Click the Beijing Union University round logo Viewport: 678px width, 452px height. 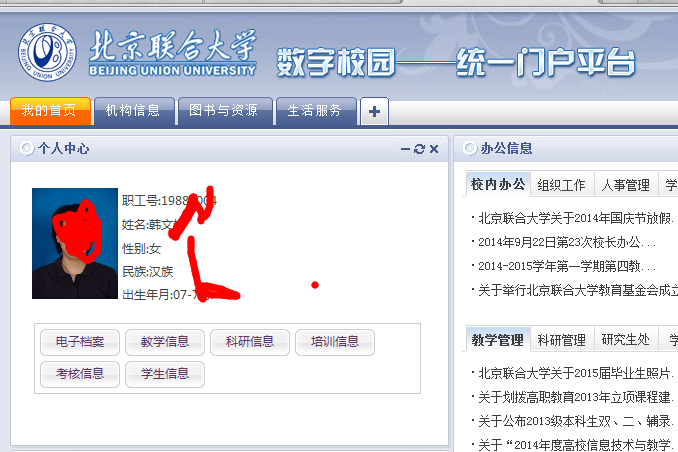[47, 52]
